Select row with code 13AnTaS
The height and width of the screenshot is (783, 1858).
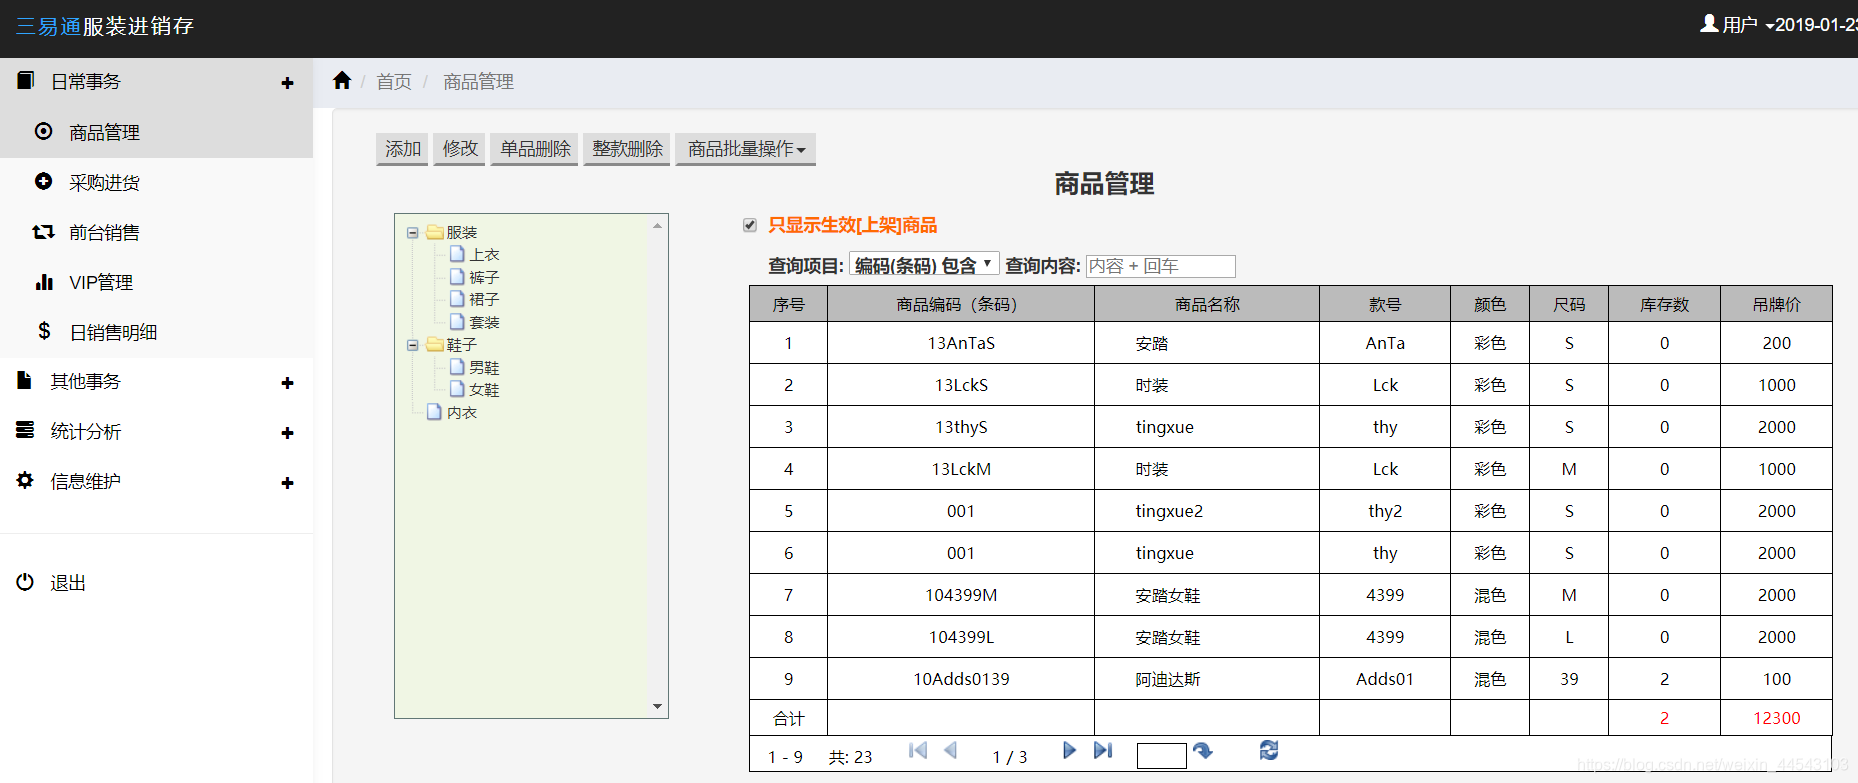(x=1290, y=343)
